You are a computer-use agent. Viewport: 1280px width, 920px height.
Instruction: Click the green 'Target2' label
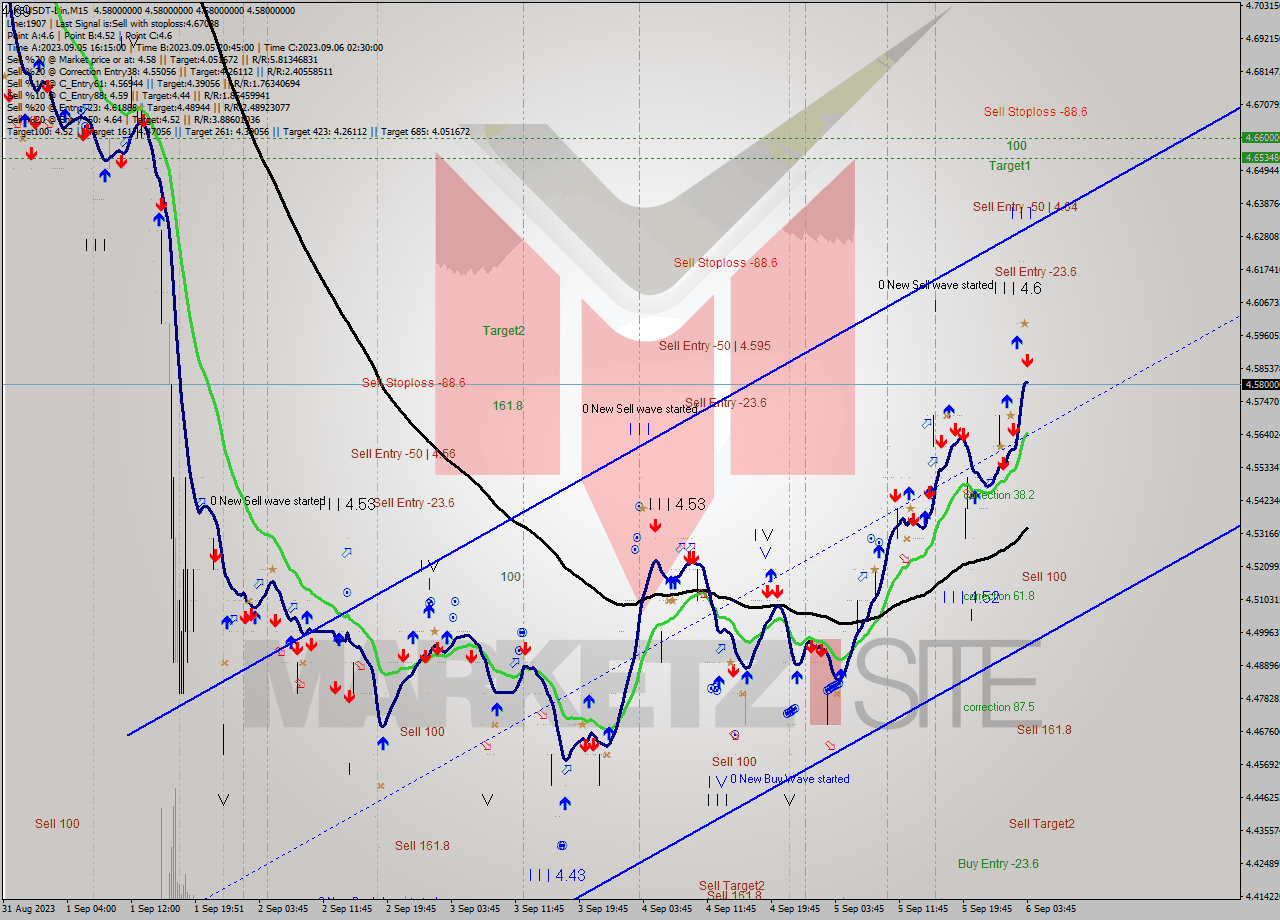tap(503, 331)
